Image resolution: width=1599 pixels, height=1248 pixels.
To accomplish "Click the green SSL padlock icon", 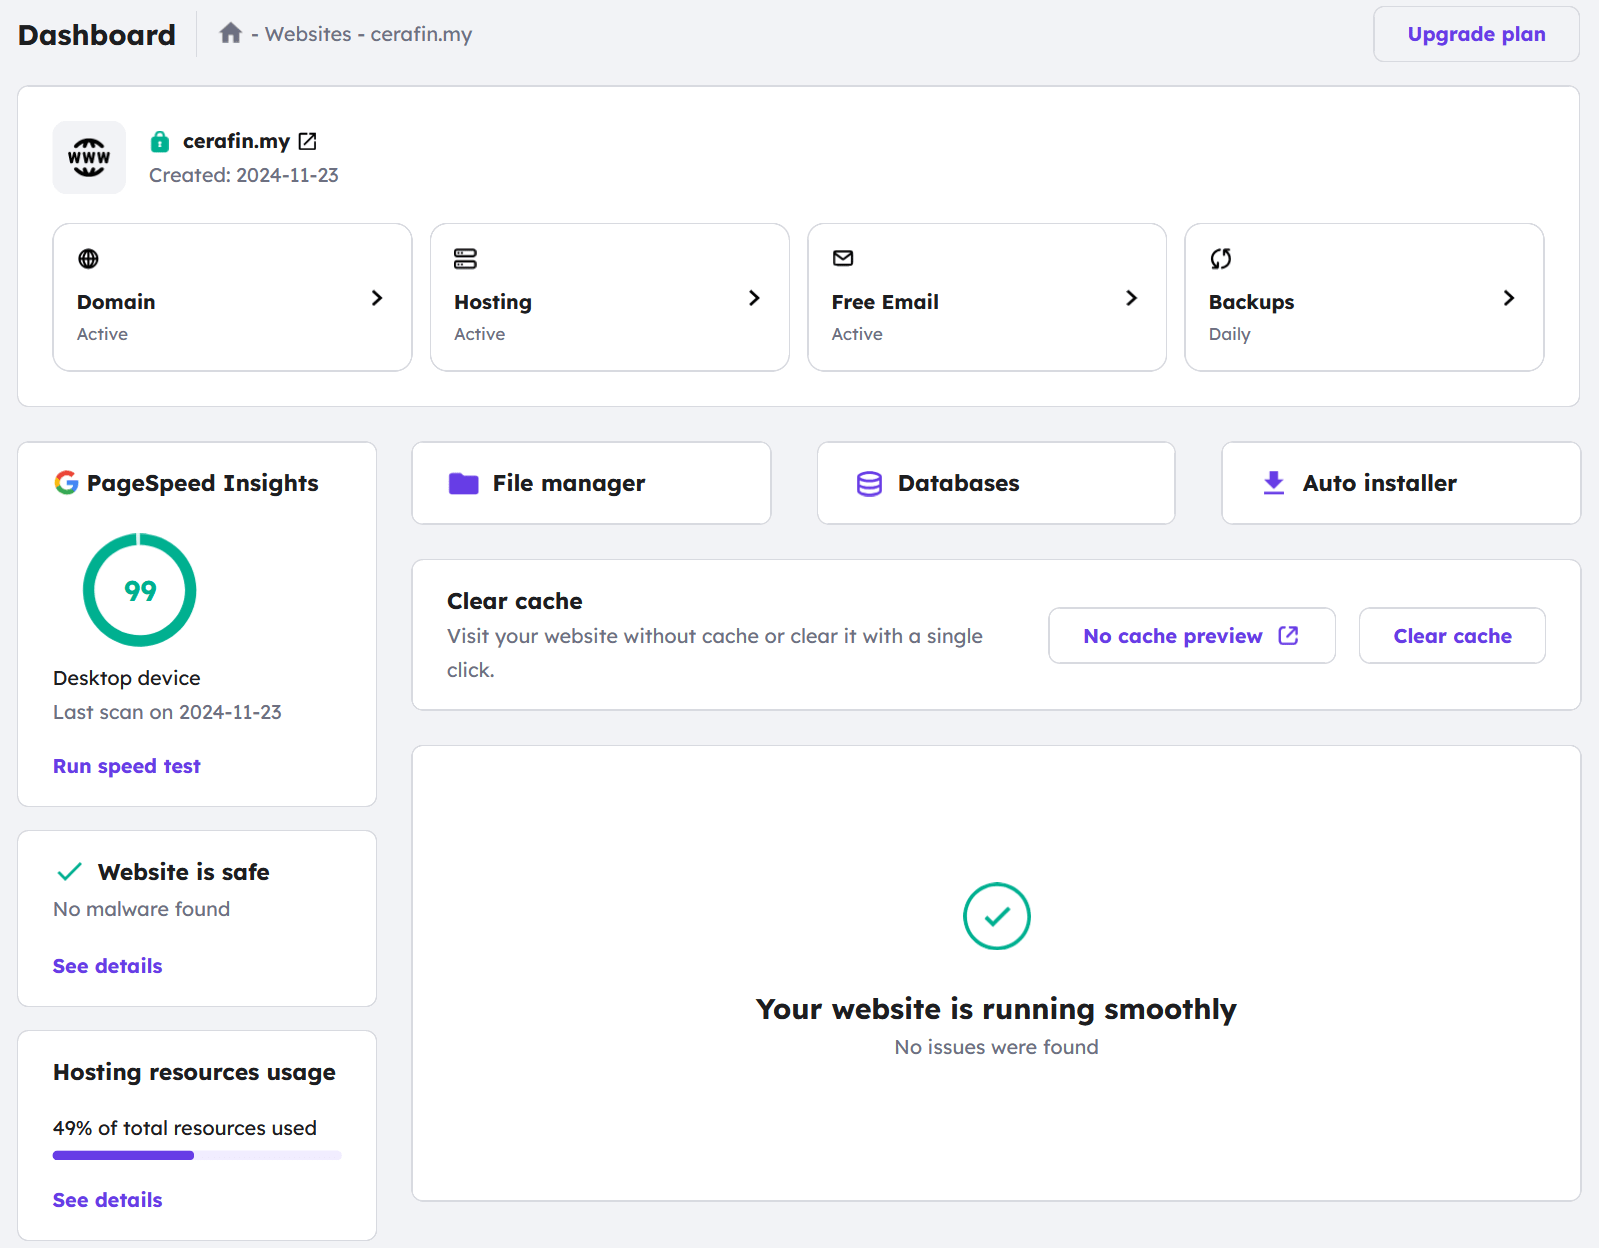I will point(160,142).
